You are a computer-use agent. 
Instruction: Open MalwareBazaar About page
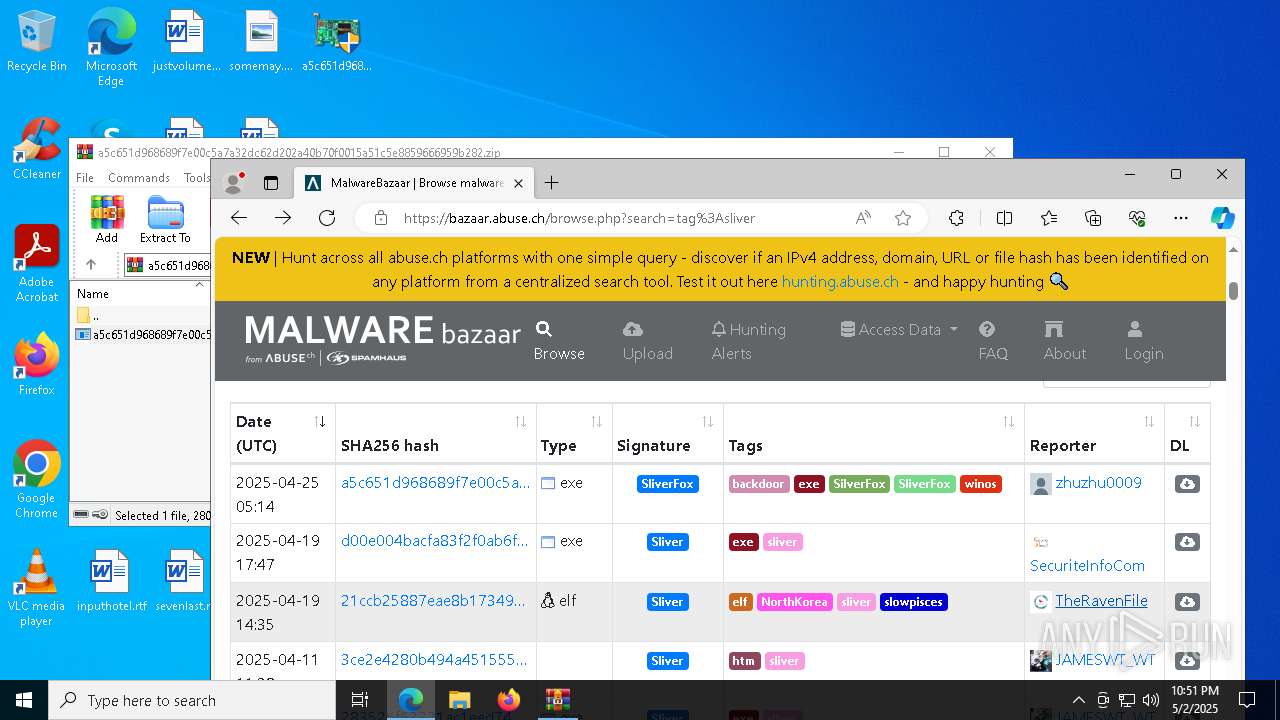tap(1064, 341)
